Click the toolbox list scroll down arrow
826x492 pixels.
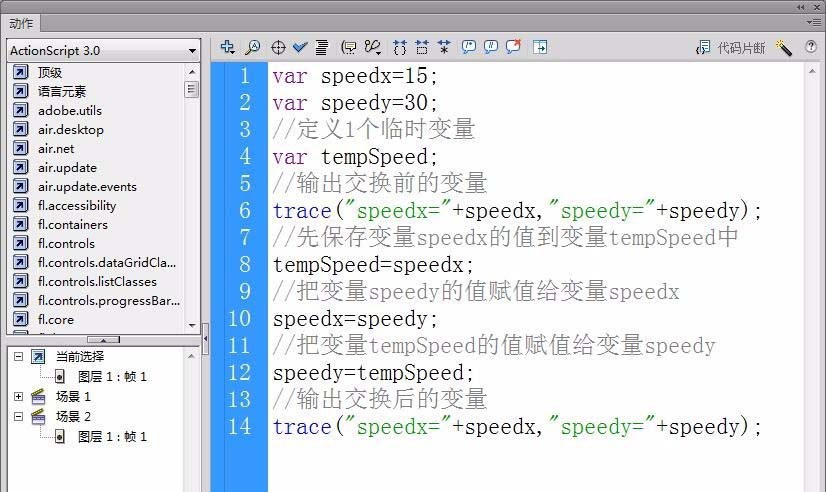point(192,325)
